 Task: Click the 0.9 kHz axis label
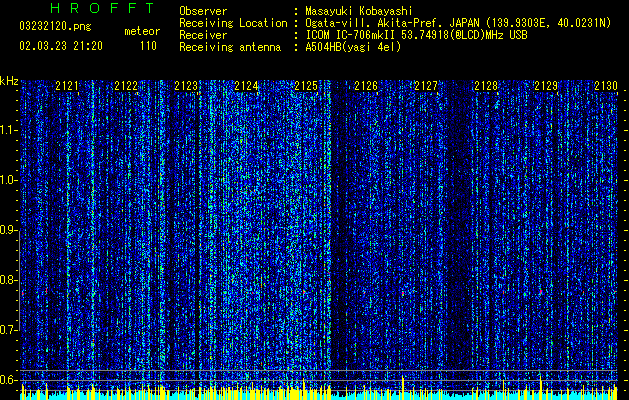pos(9,230)
